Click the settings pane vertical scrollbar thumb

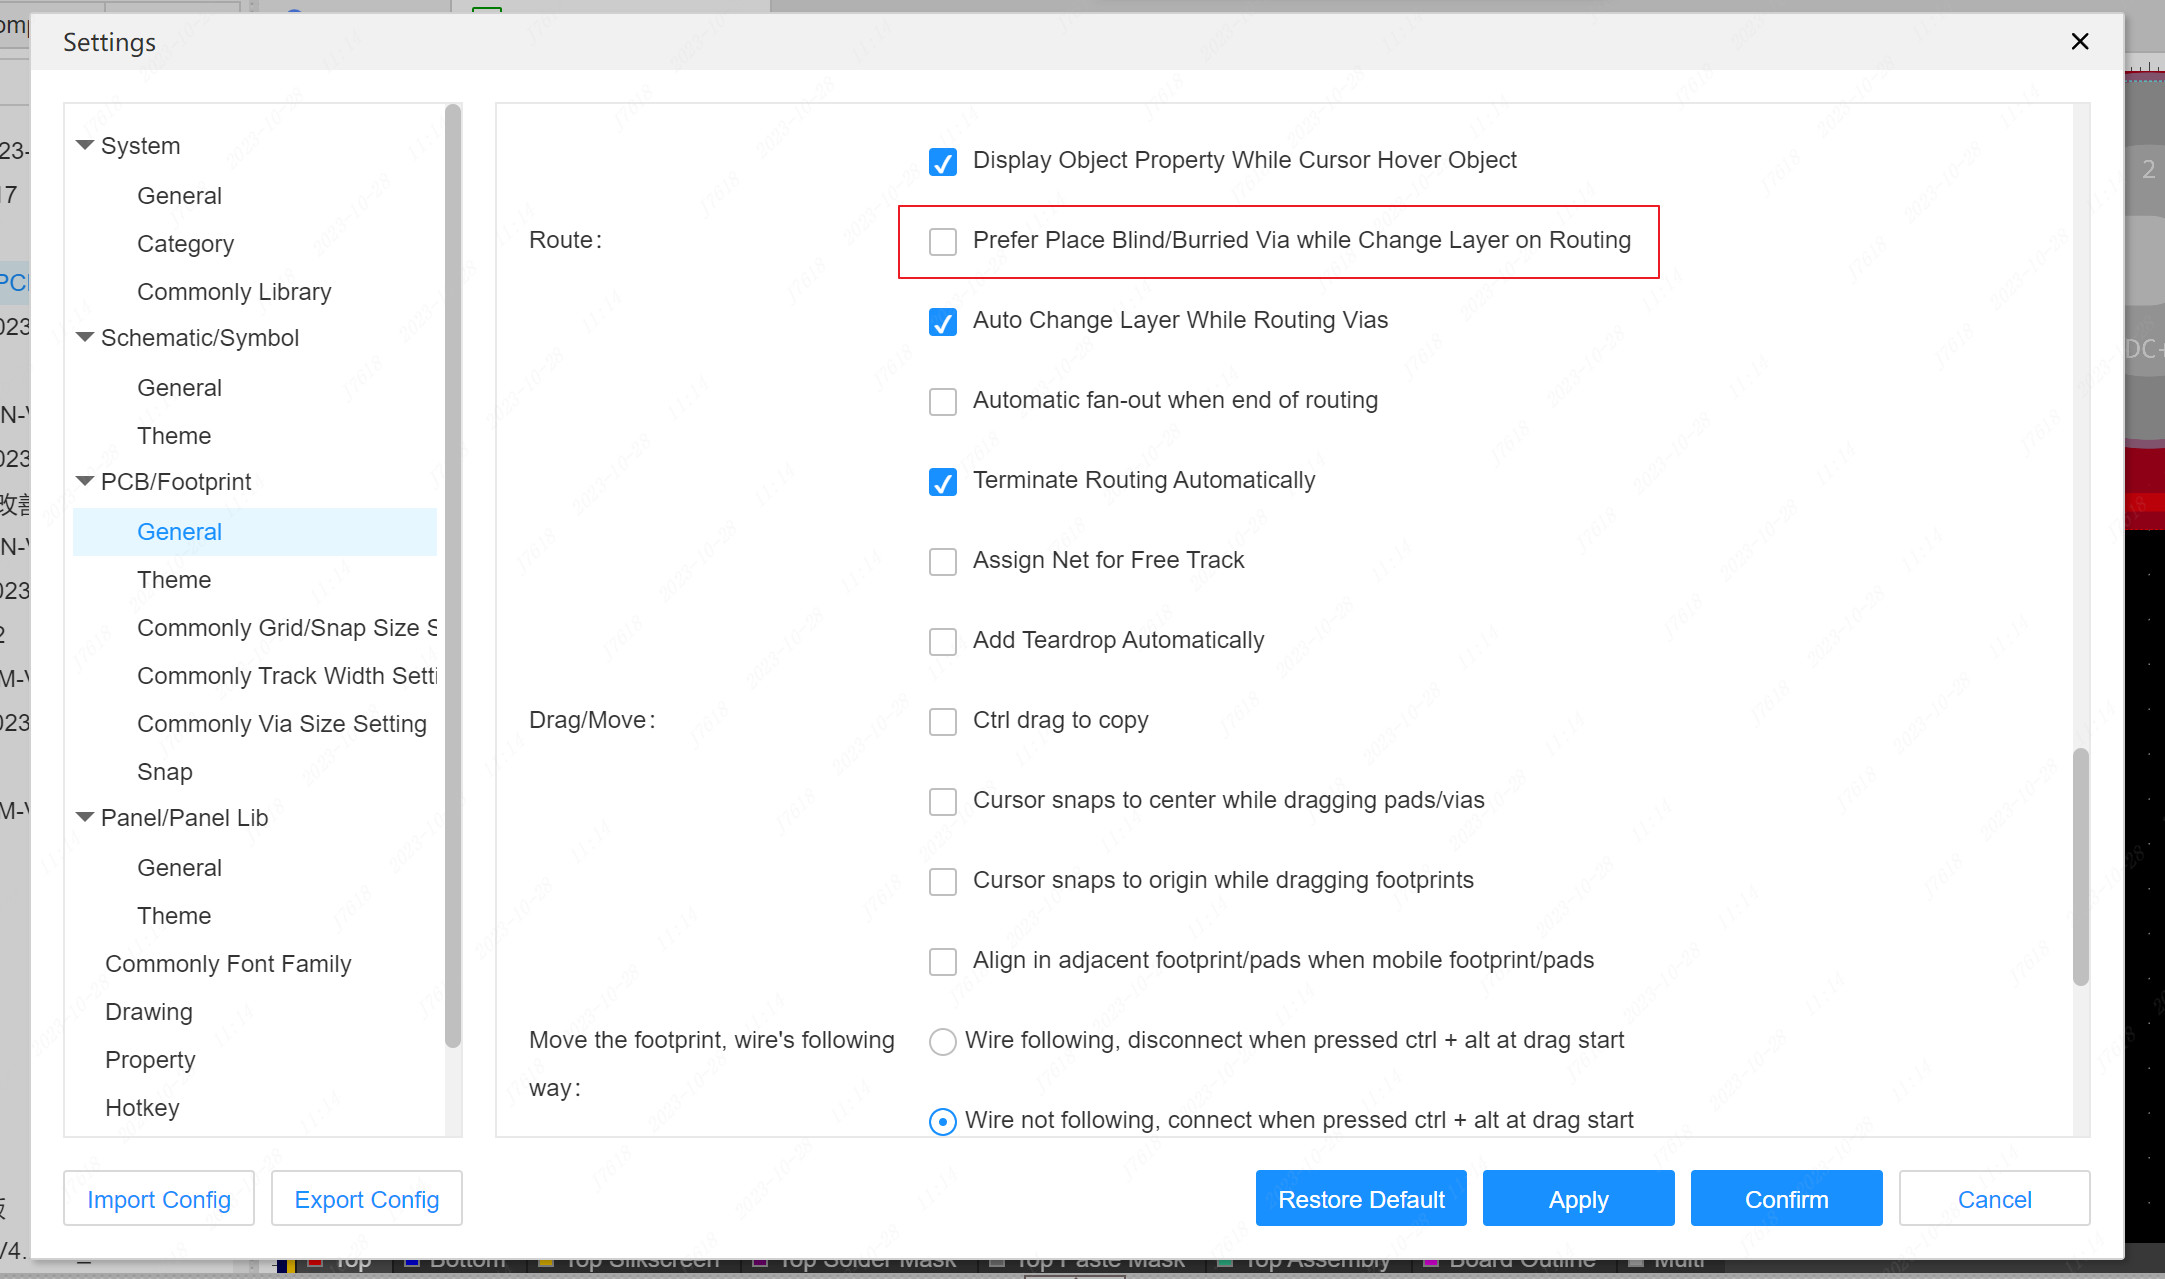tap(2081, 866)
